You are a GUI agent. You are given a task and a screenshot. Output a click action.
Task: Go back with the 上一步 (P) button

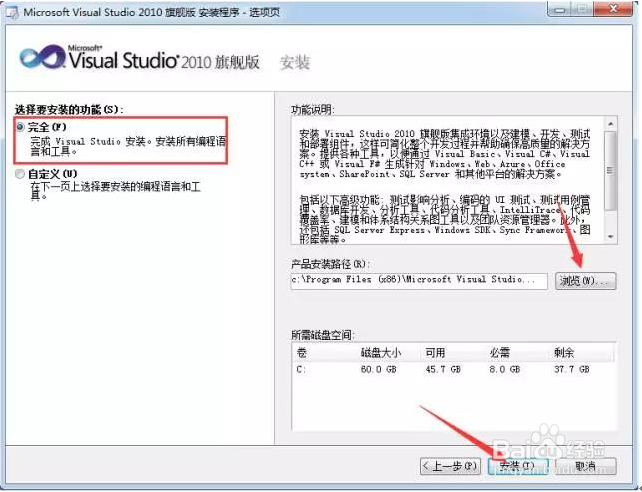tap(450, 466)
